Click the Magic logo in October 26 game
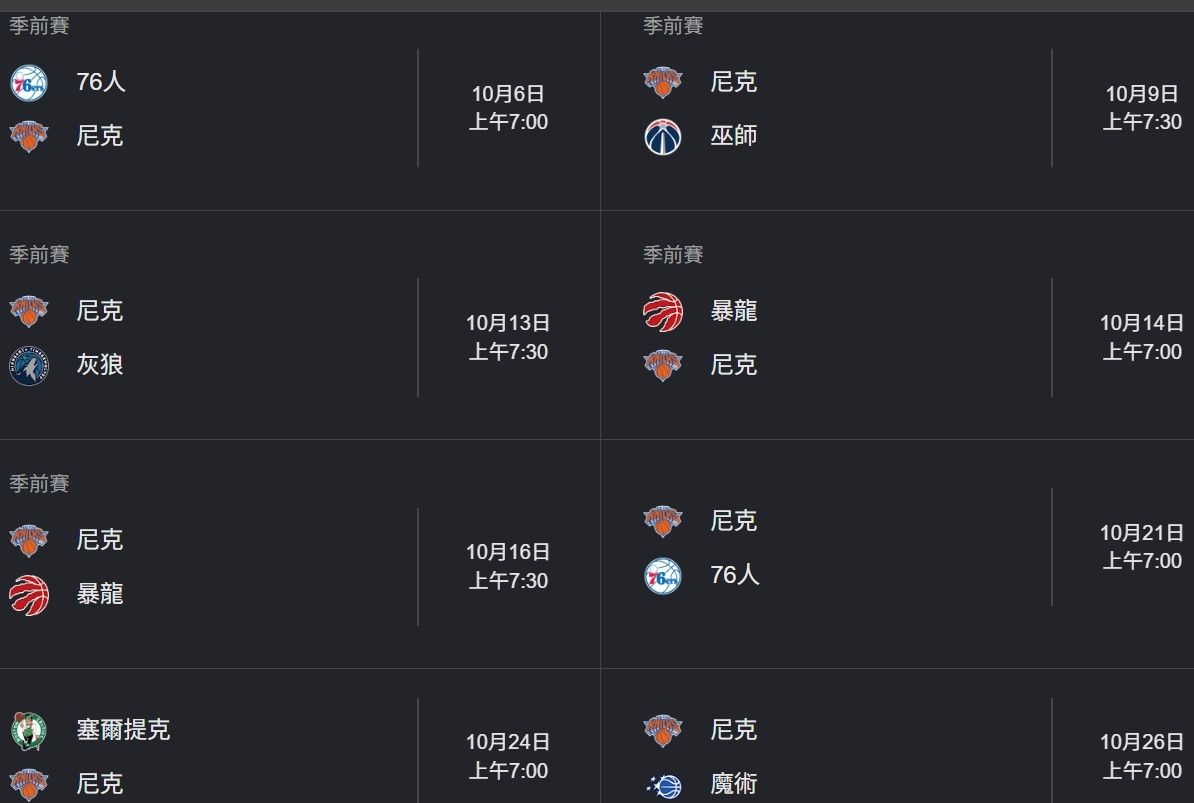This screenshot has width=1194, height=803. [662, 785]
